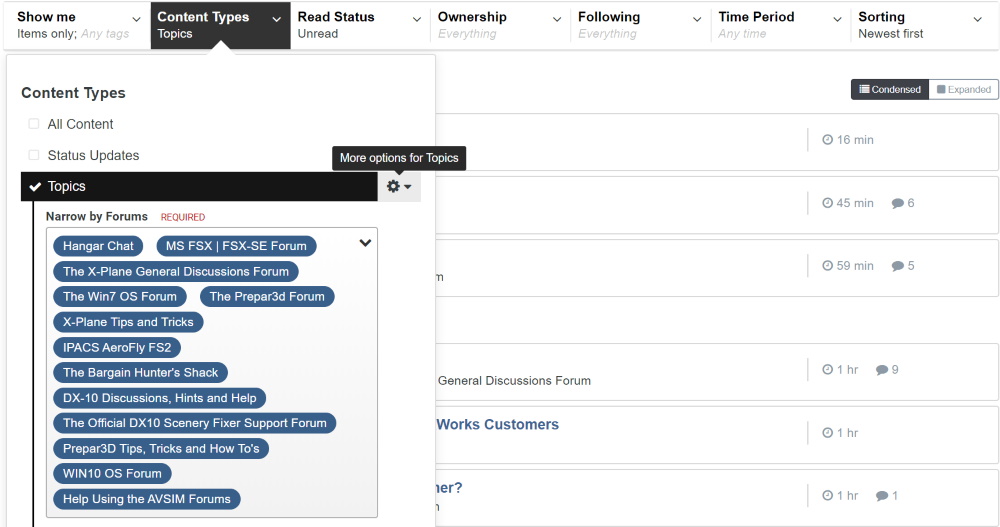Select The Win7 OS Forum tag
Viewport: 1000px width, 527px height.
(x=120, y=297)
